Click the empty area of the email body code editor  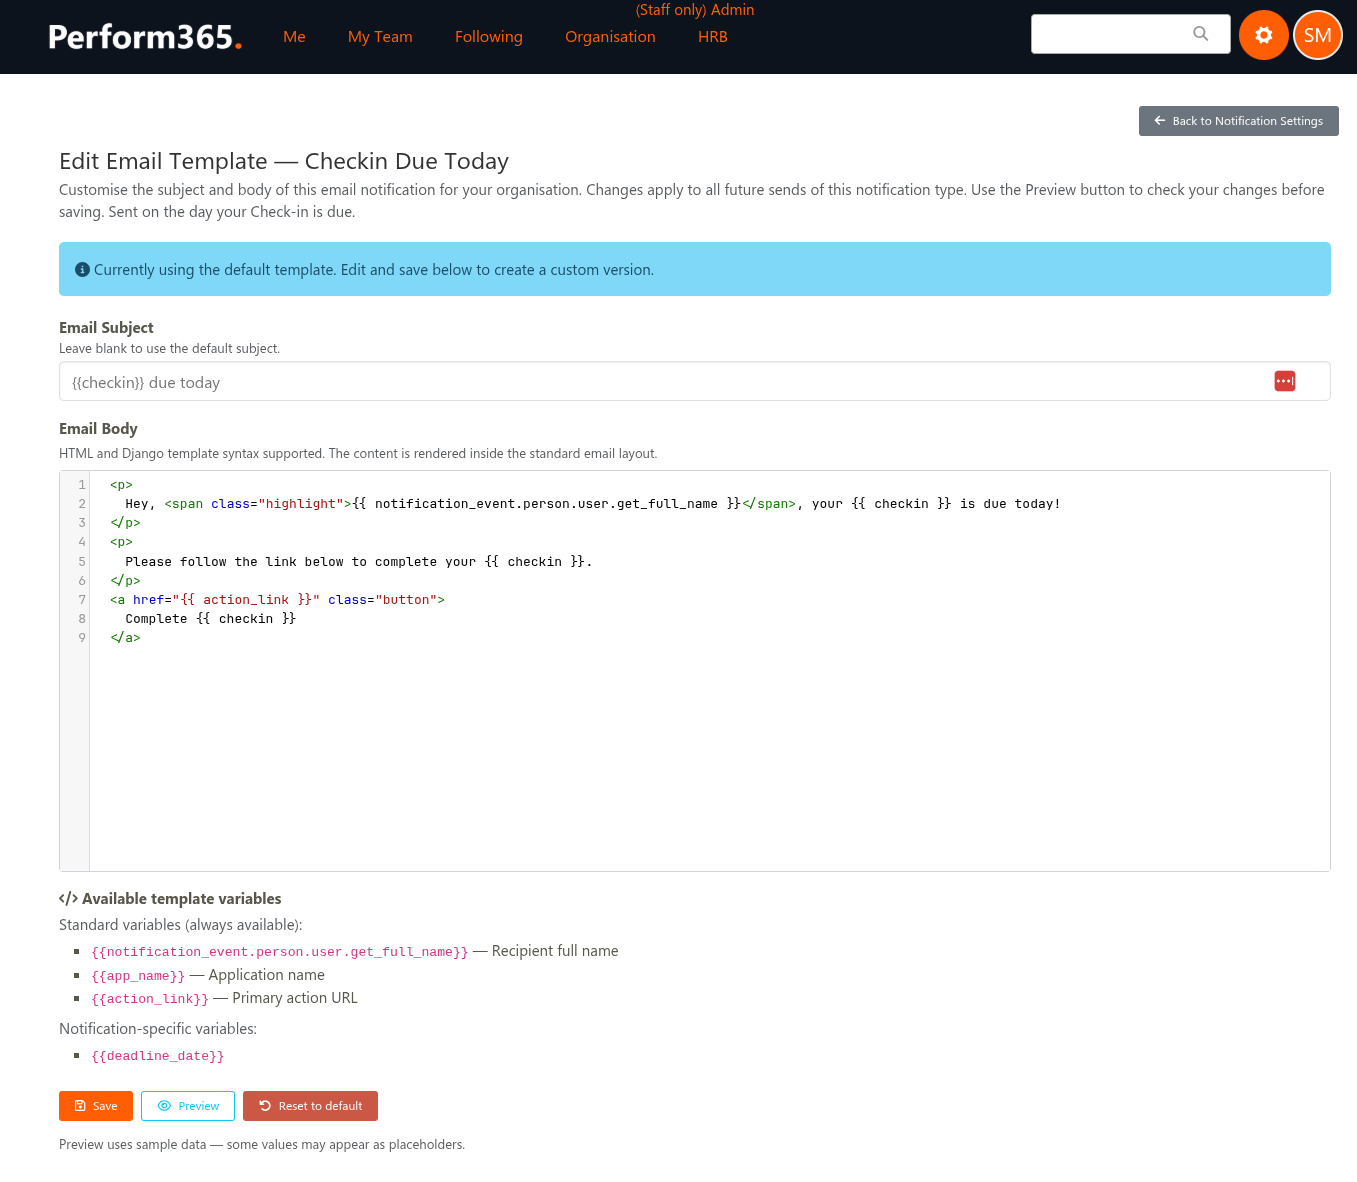coord(710,760)
